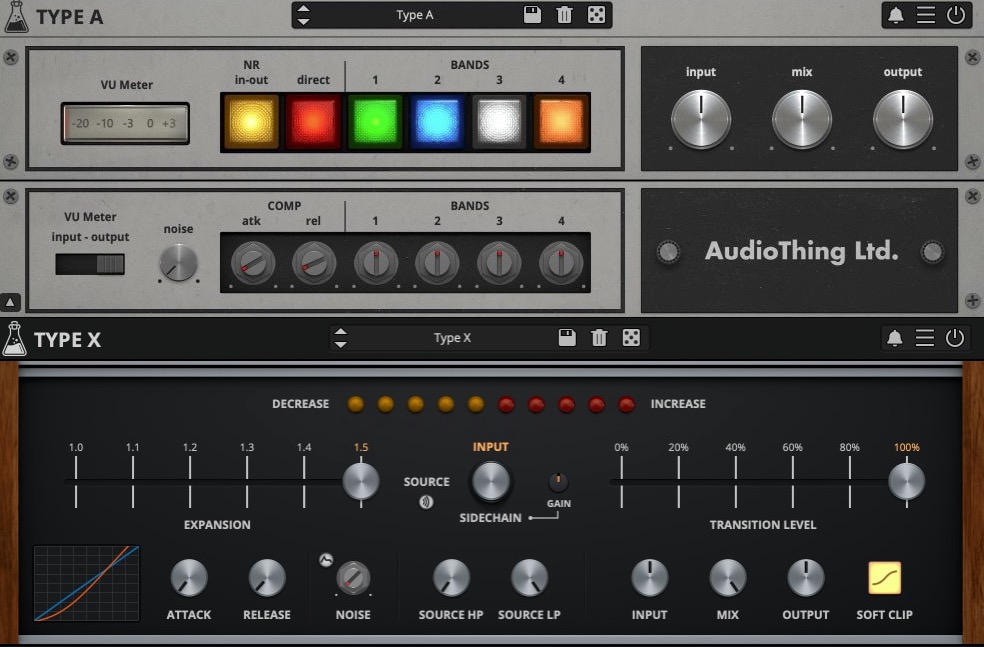Click lower-panel band 3 knob
The height and width of the screenshot is (647, 984).
point(499,263)
